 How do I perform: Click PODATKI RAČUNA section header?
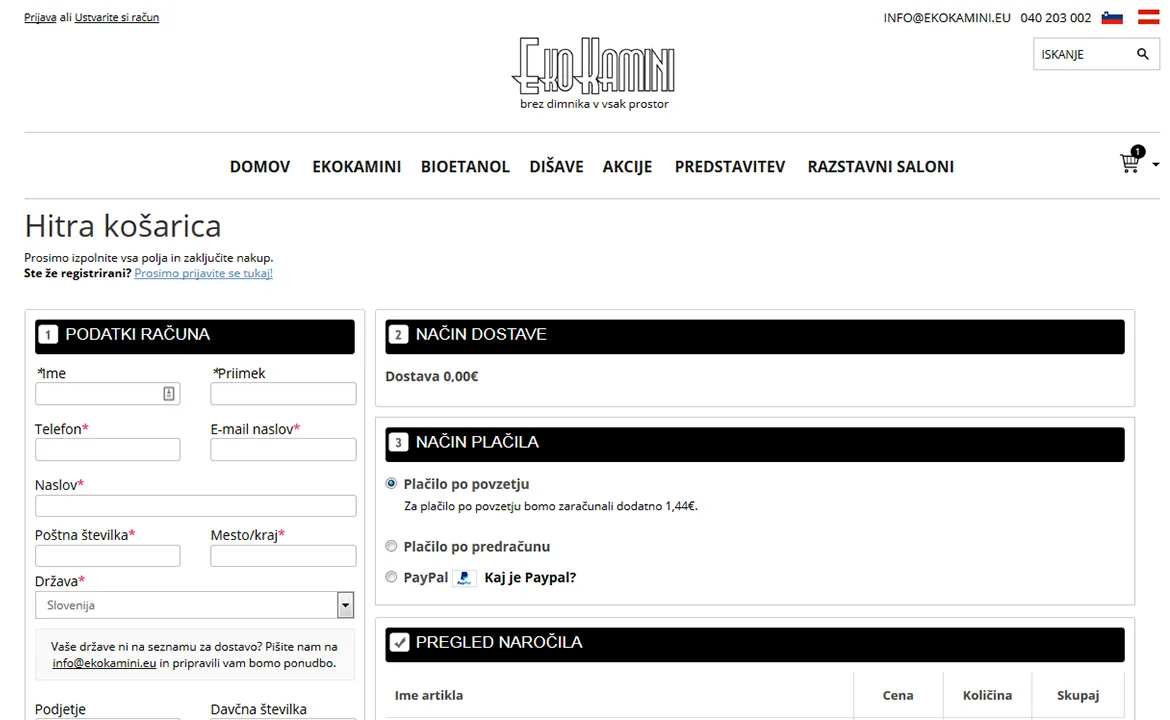195,336
